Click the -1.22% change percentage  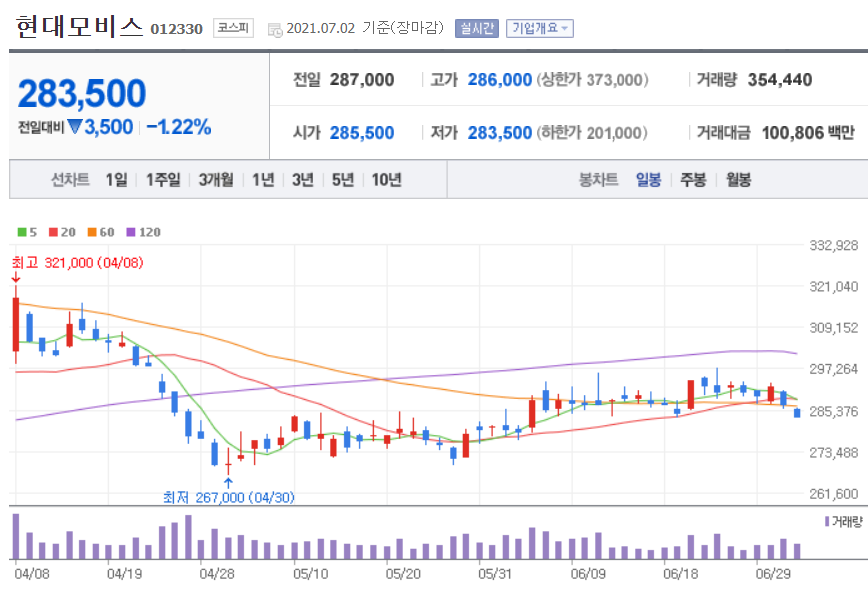point(179,127)
